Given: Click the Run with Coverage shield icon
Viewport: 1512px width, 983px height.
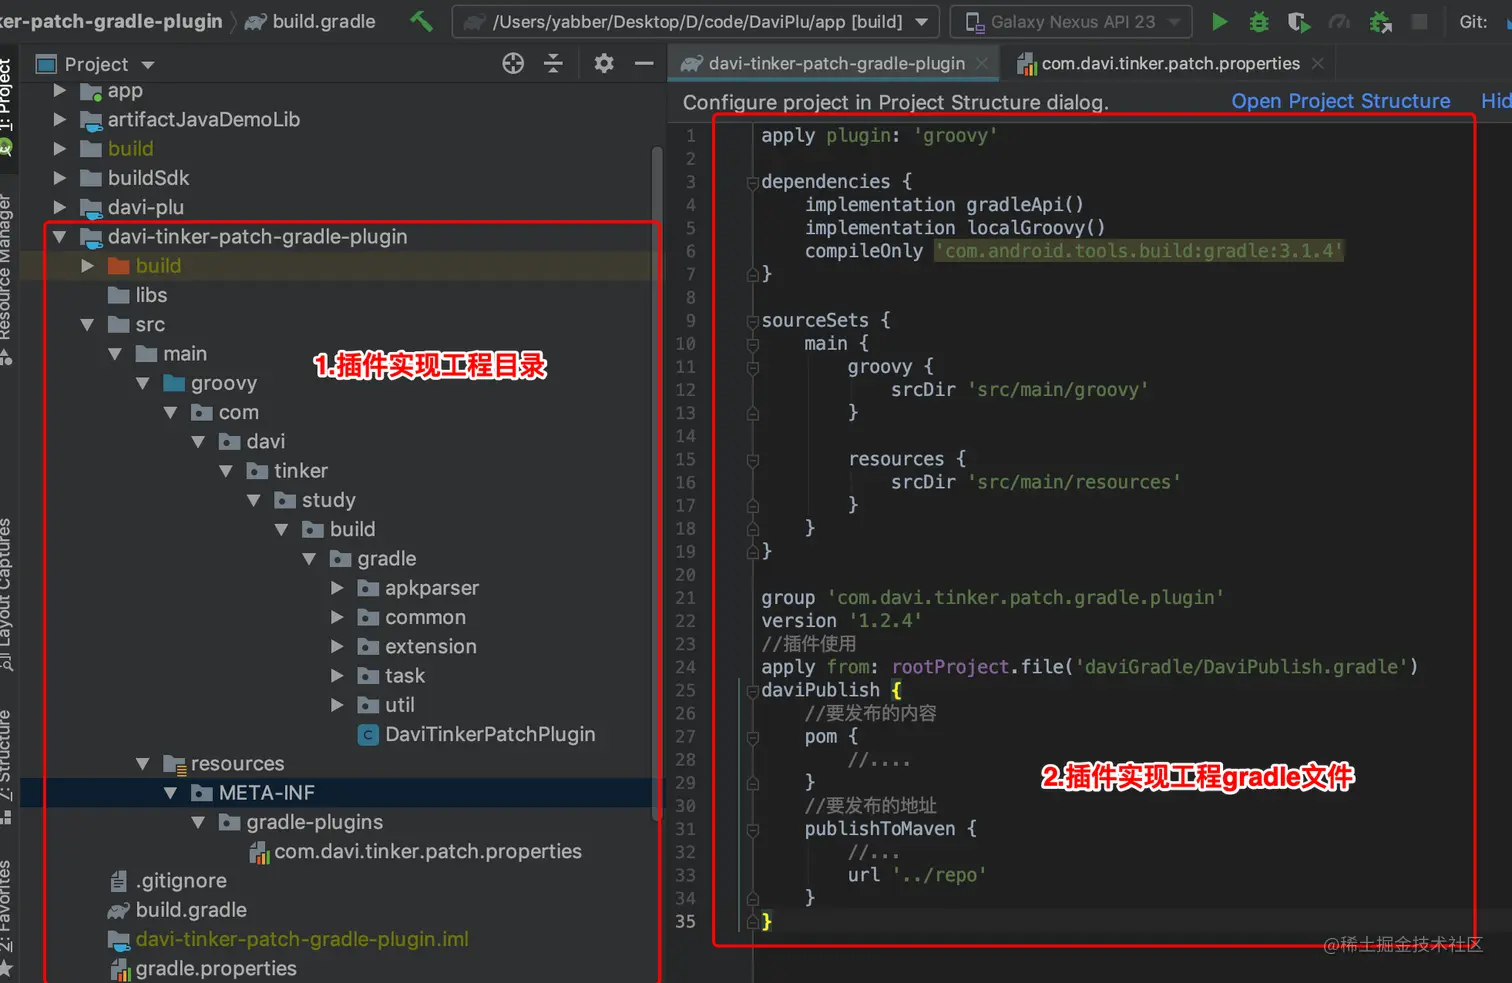Looking at the screenshot, I should [1298, 21].
